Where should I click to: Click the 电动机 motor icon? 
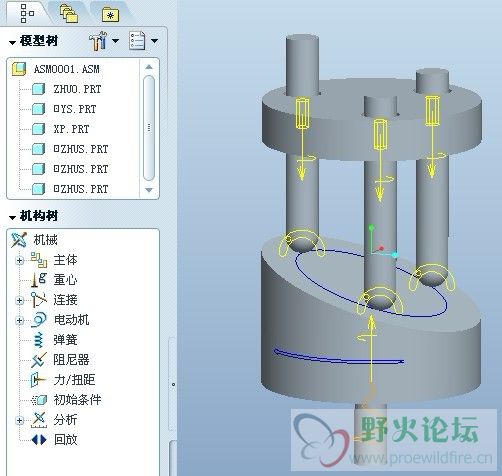pyautogui.click(x=39, y=320)
